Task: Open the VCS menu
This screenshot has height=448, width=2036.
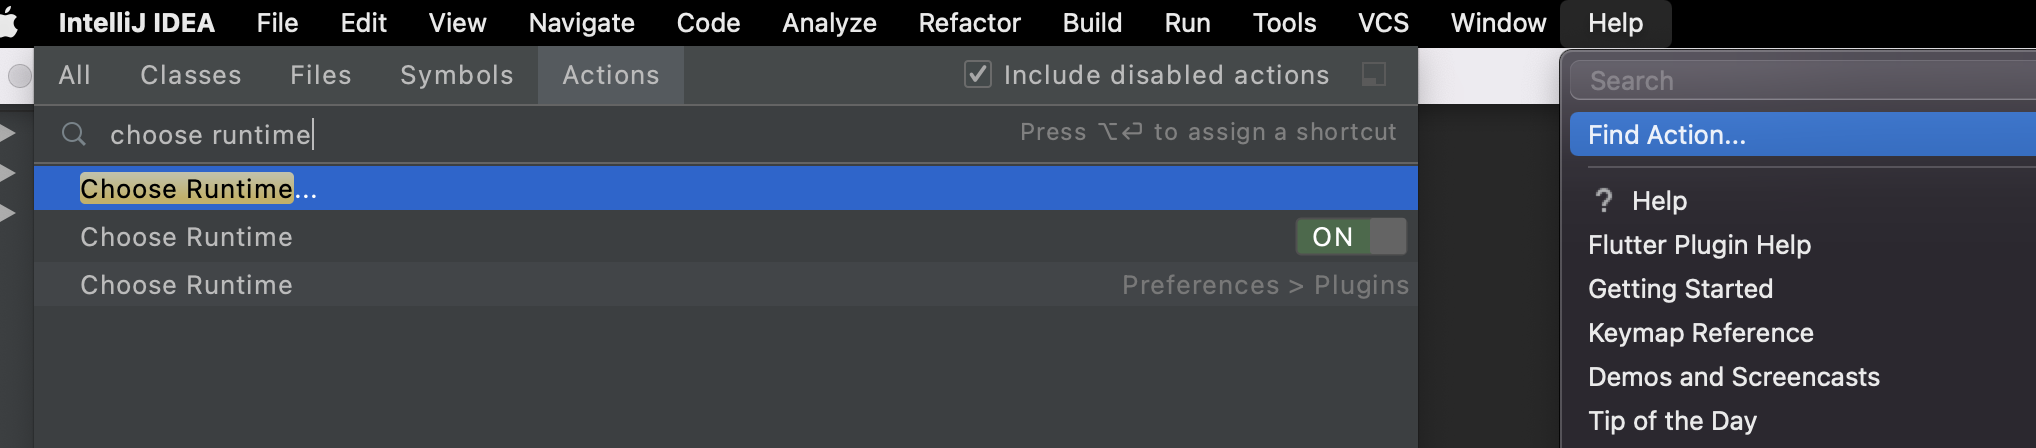Action: point(1383,23)
